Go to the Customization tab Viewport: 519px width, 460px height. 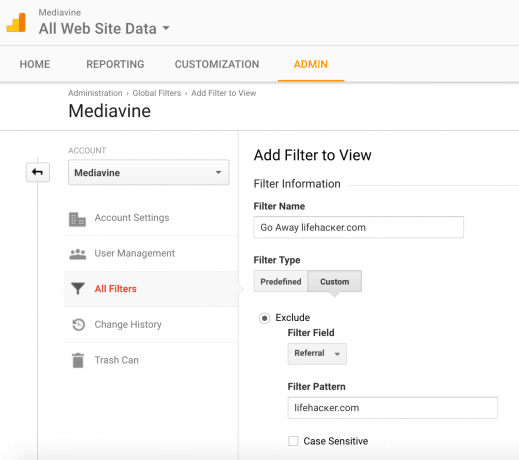217,64
